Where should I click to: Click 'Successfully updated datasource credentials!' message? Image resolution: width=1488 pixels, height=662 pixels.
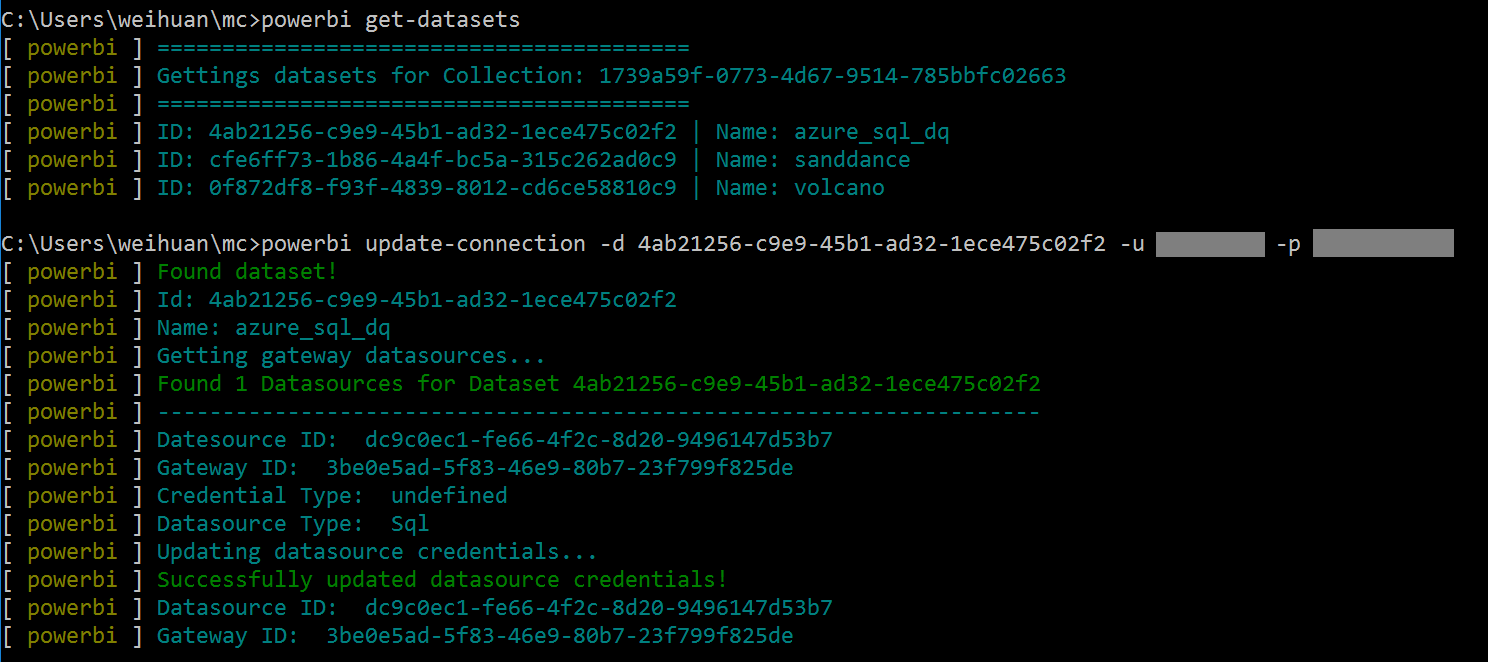click(x=442, y=580)
